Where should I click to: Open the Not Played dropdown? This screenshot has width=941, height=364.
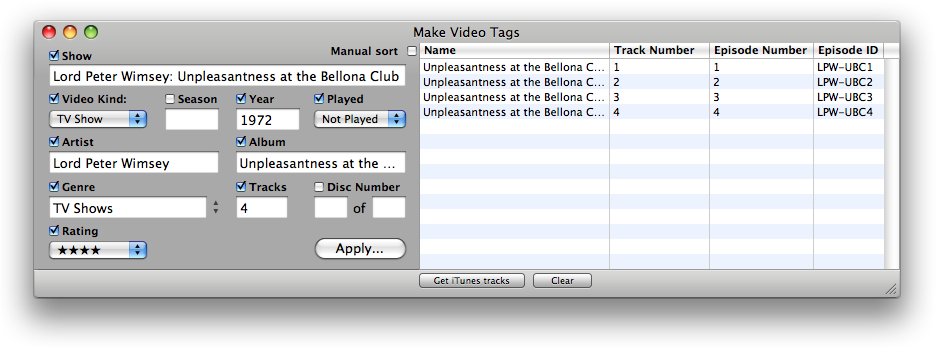click(359, 119)
